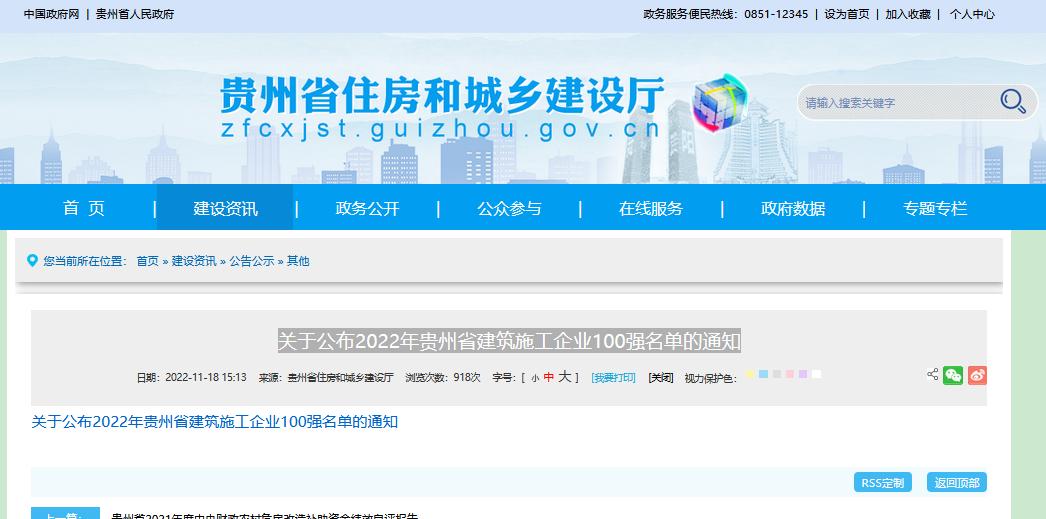Viewport: 1046px width, 519px height.
Task: Click the magnifier search icon
Action: [x=1013, y=101]
